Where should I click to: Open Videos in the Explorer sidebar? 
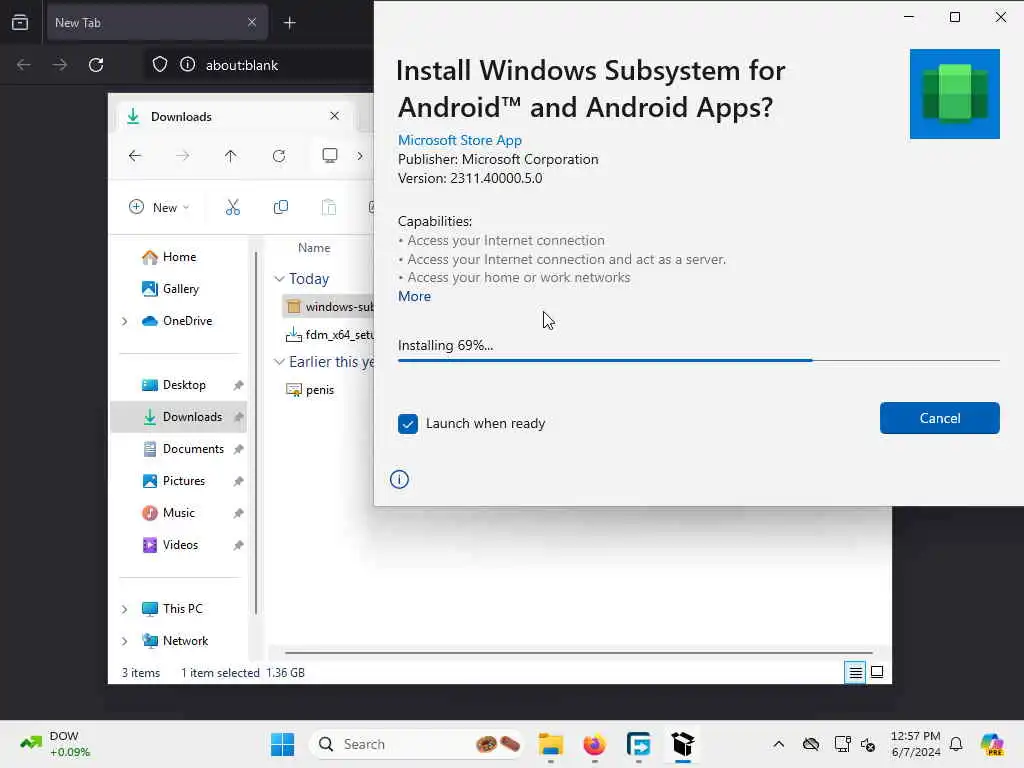point(170,545)
